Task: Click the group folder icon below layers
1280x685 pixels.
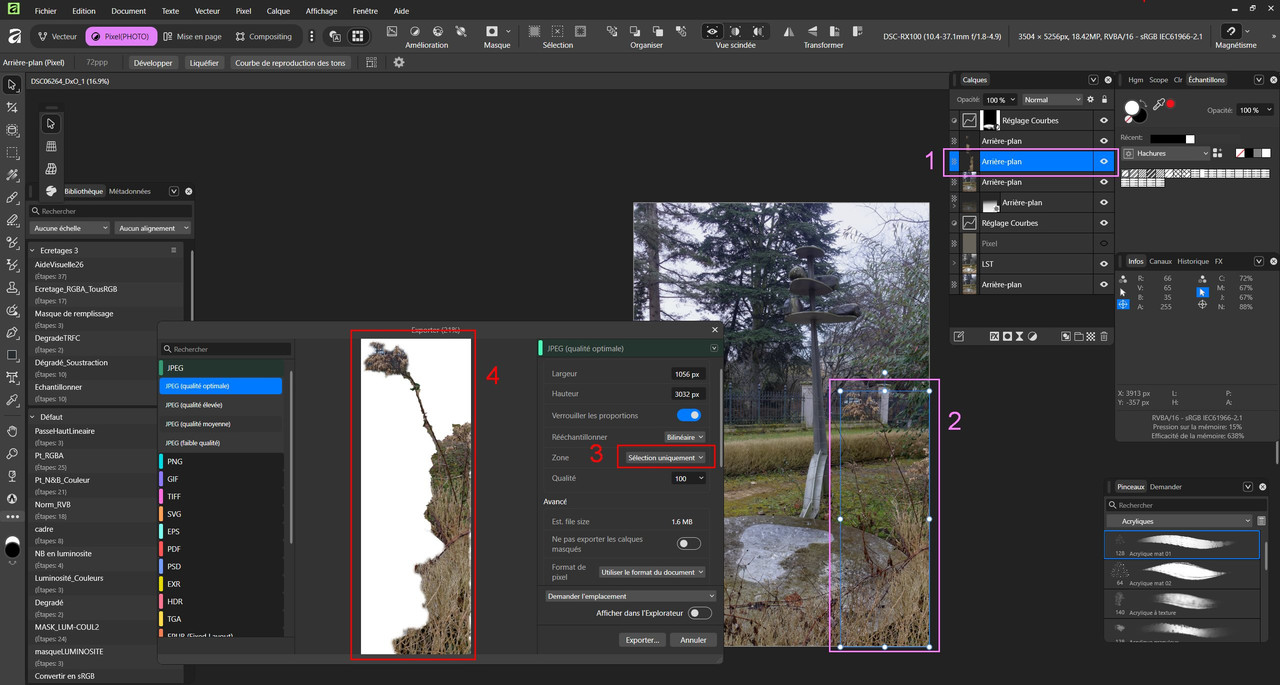Action: 1080,337
